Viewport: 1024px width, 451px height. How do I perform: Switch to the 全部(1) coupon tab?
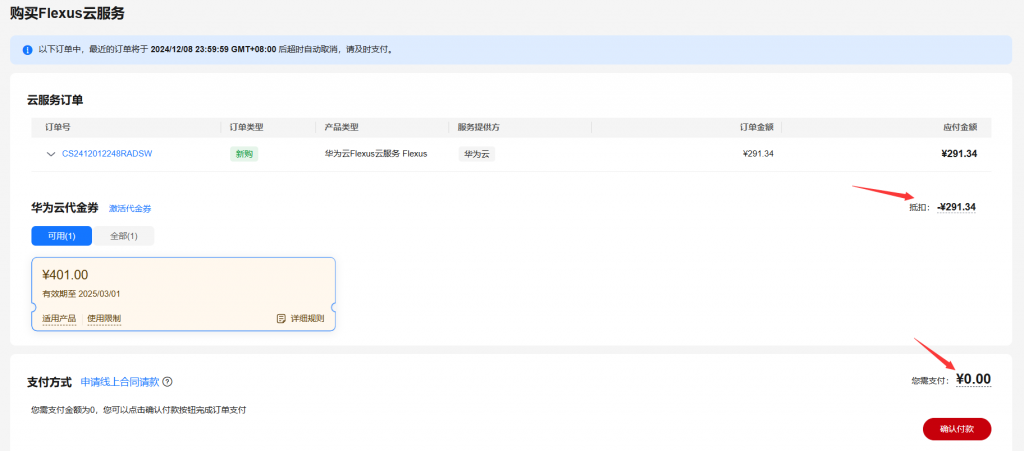click(x=124, y=236)
